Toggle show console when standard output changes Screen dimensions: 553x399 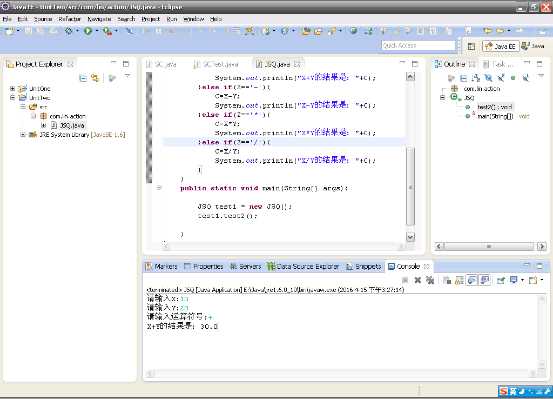[472, 280]
